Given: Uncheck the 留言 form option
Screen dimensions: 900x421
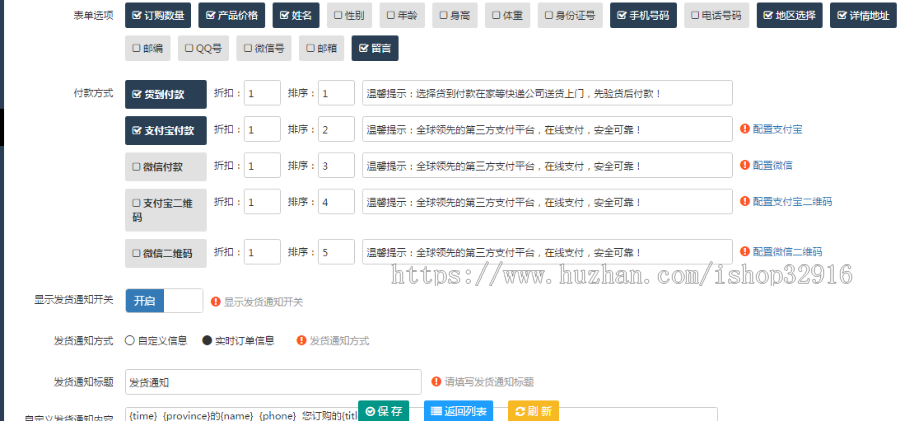Looking at the screenshot, I should (x=374, y=48).
